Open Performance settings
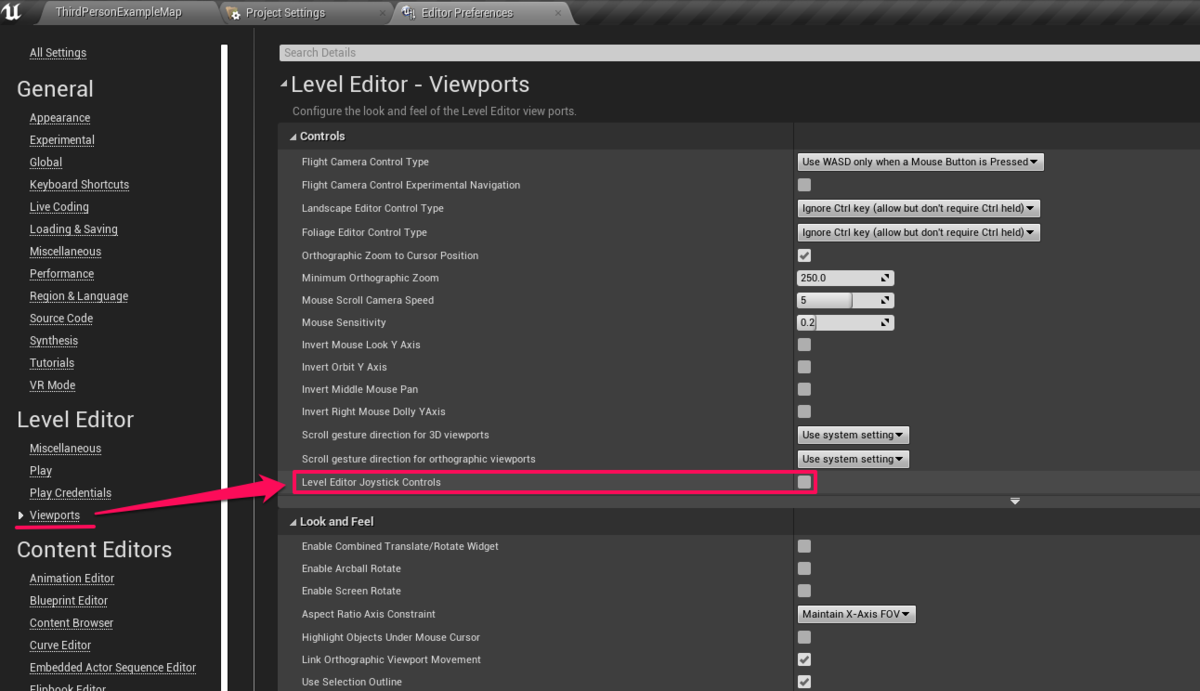This screenshot has width=1200, height=691. (62, 274)
